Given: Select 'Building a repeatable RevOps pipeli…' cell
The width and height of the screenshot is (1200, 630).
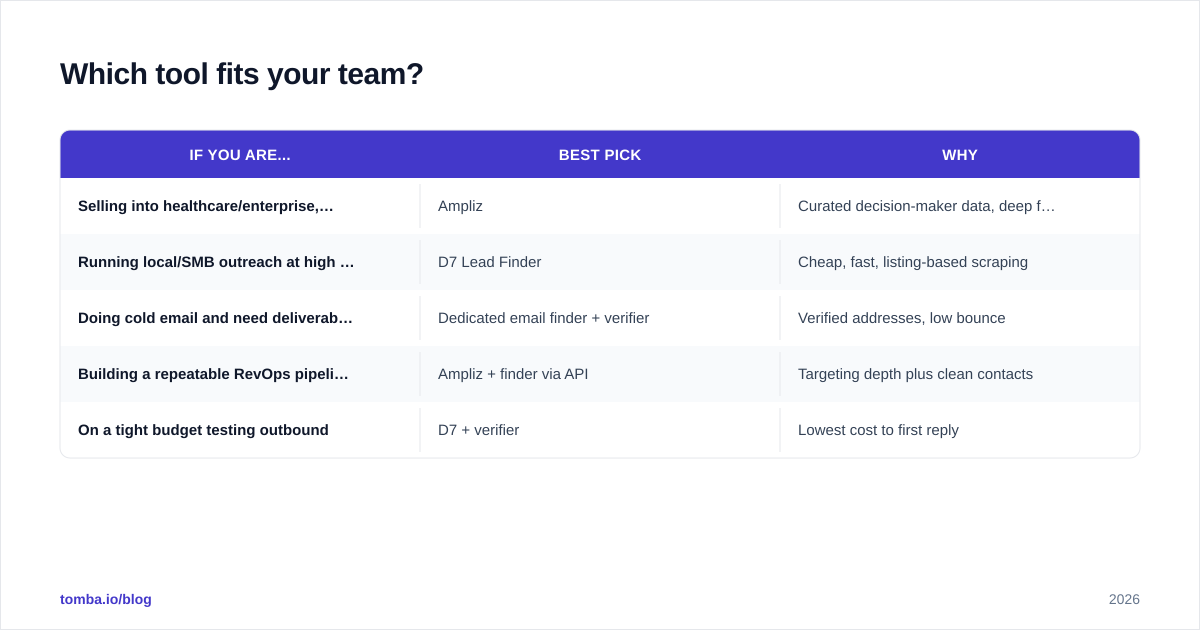Looking at the screenshot, I should (240, 374).
